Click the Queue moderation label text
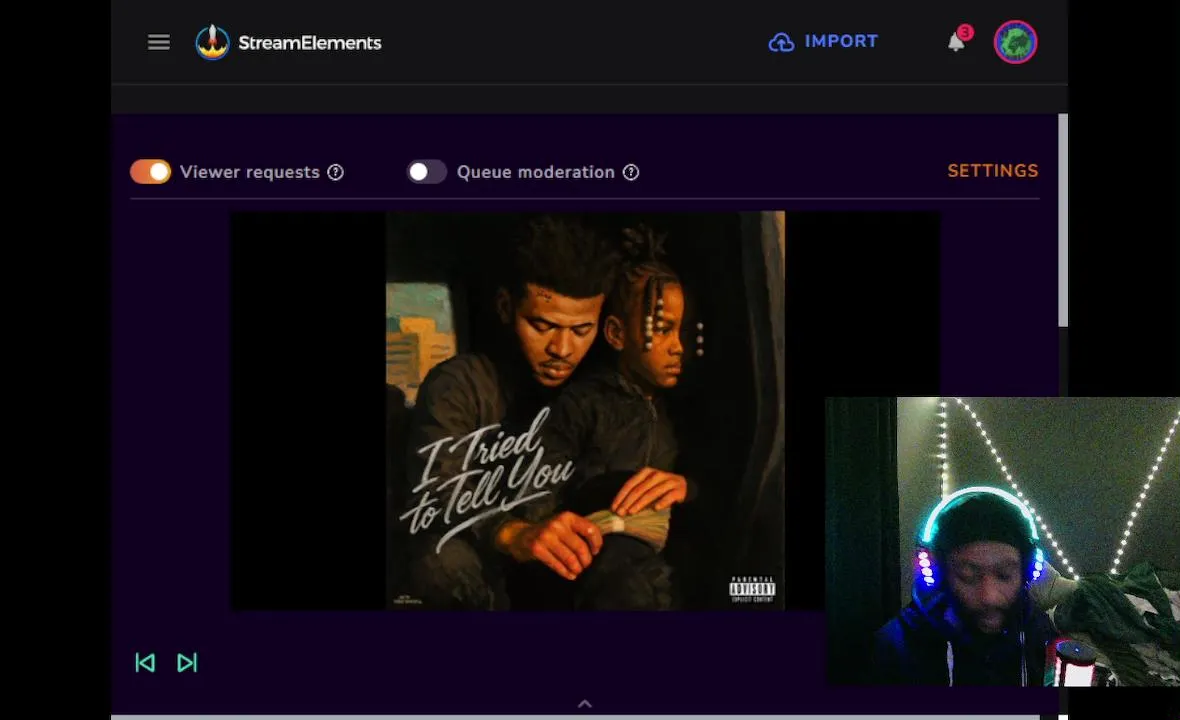This screenshot has width=1180, height=720. click(x=536, y=172)
